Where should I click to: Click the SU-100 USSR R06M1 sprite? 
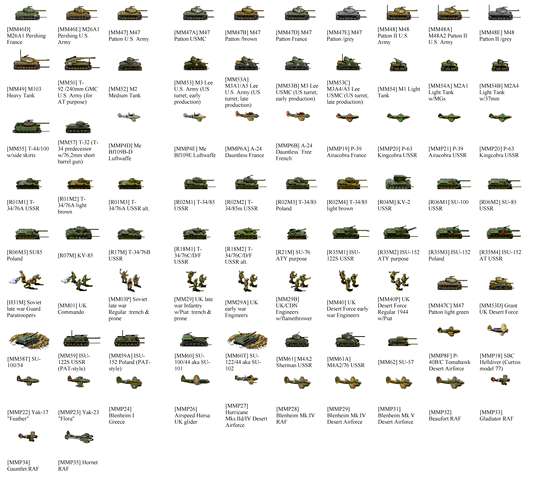(x=454, y=183)
